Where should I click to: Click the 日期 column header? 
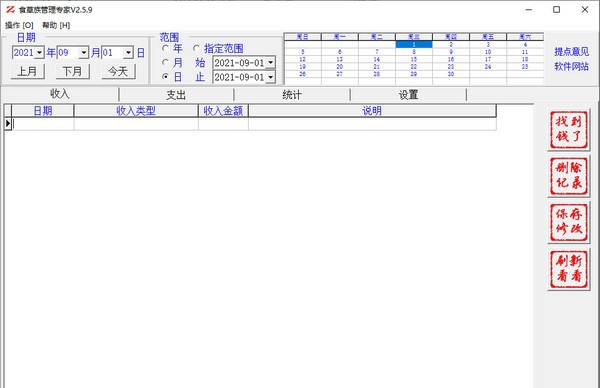(42, 111)
